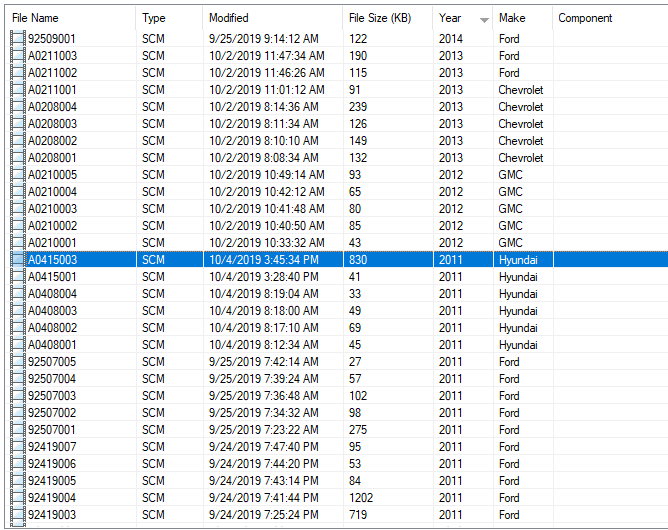Pick the file icon beside A0208003

18,124
